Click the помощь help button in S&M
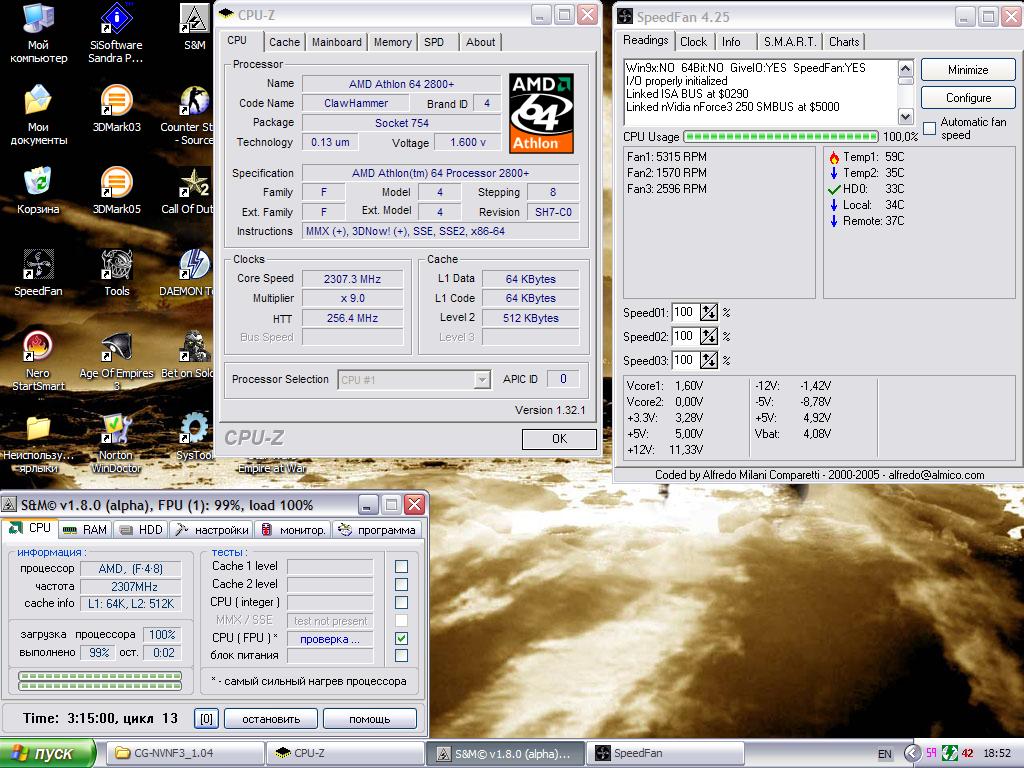The height and width of the screenshot is (768, 1024). coord(370,719)
